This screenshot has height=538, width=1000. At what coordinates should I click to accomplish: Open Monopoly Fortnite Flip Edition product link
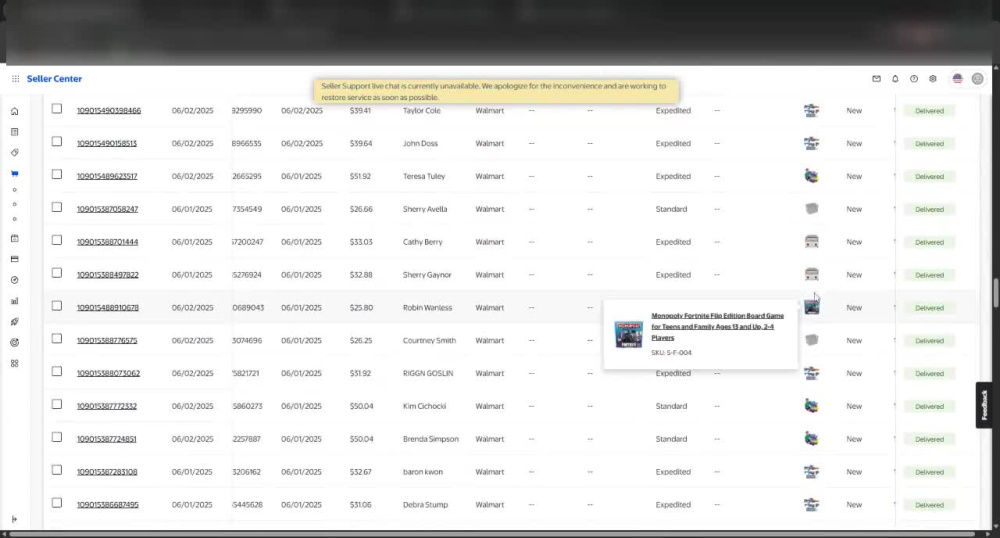tap(717, 326)
